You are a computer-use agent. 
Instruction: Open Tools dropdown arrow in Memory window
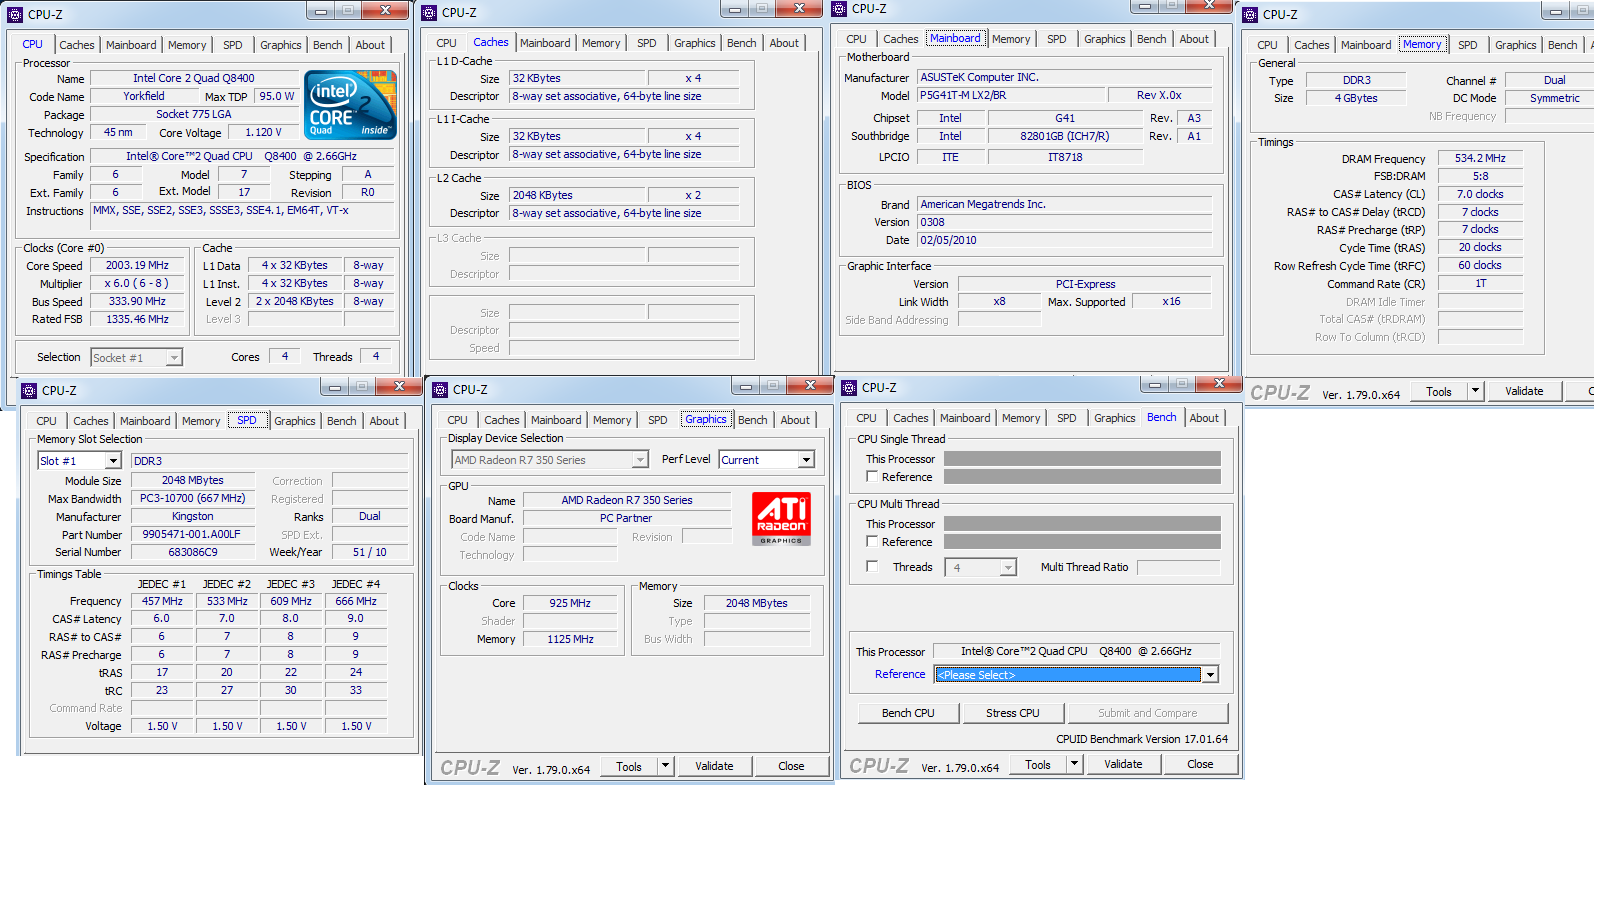[x=1475, y=391]
